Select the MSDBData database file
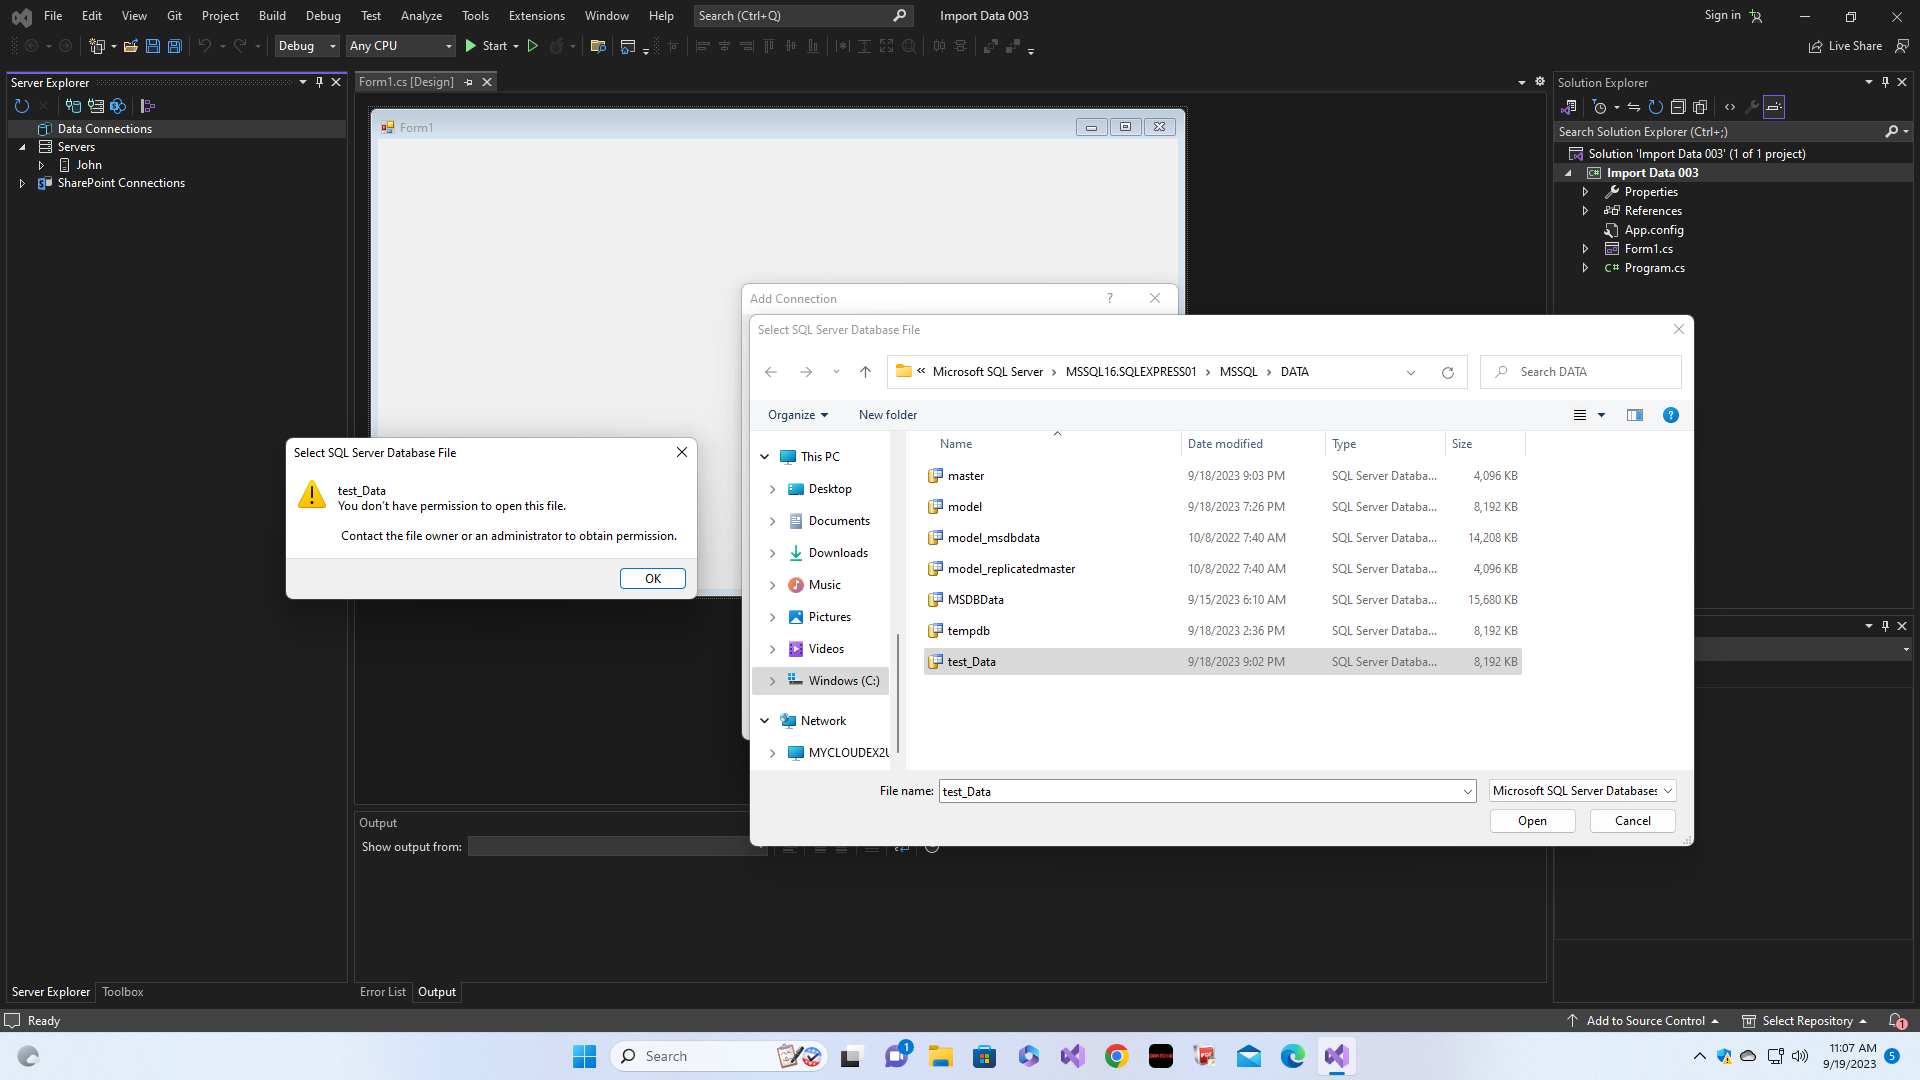 pos(1222,600)
